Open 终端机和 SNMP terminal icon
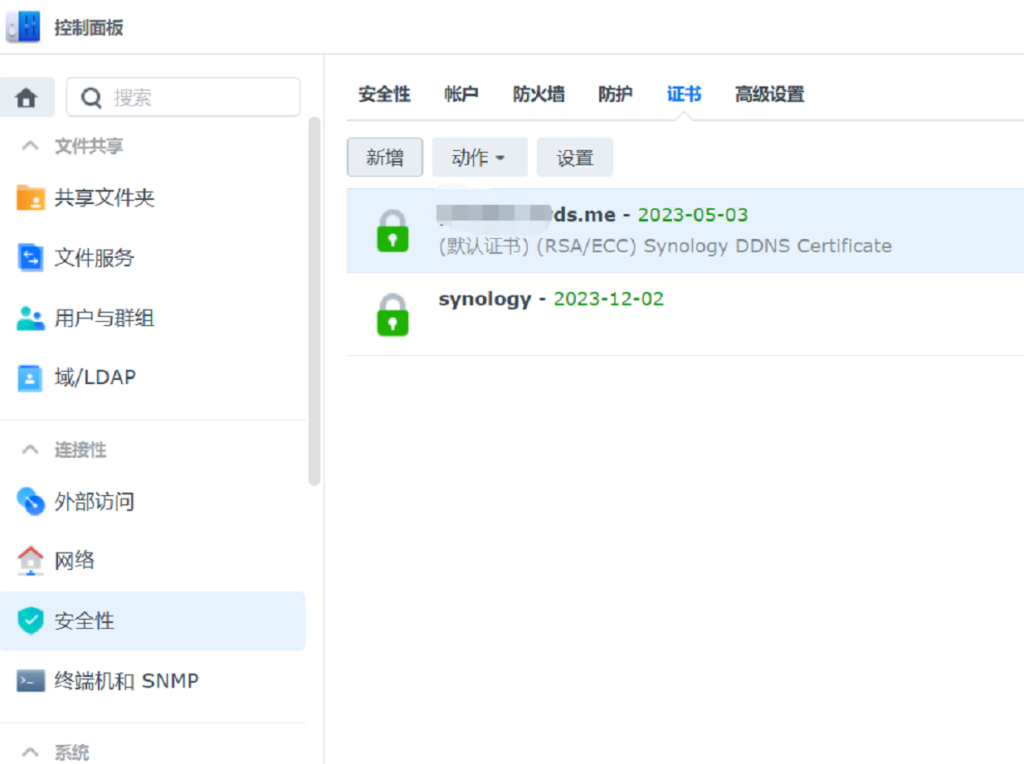Image resolution: width=1024 pixels, height=764 pixels. pyautogui.click(x=31, y=681)
